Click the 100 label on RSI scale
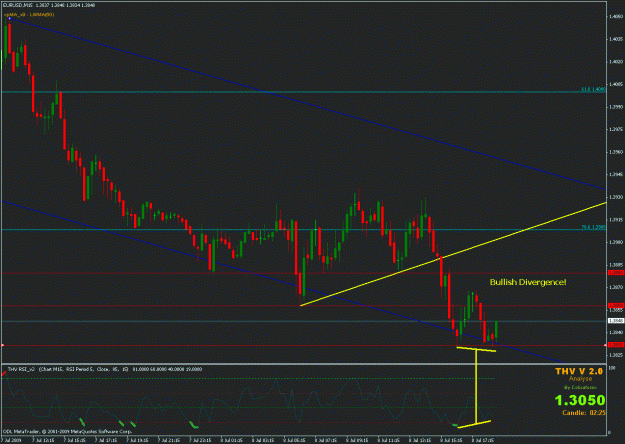The height and width of the screenshot is (444, 625). pyautogui.click(x=612, y=367)
